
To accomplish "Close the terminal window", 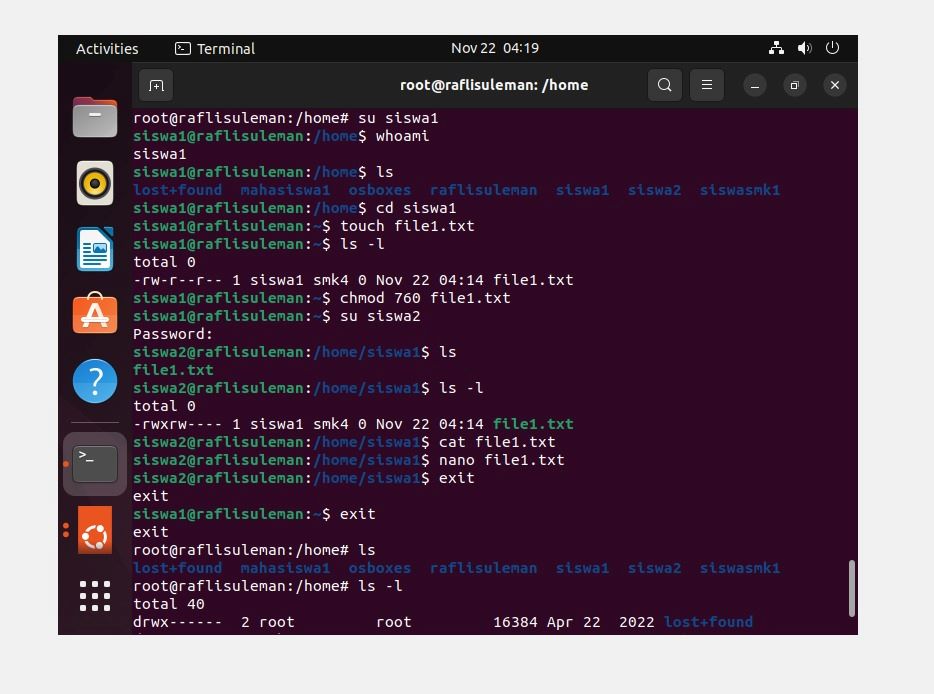I will 835,86.
